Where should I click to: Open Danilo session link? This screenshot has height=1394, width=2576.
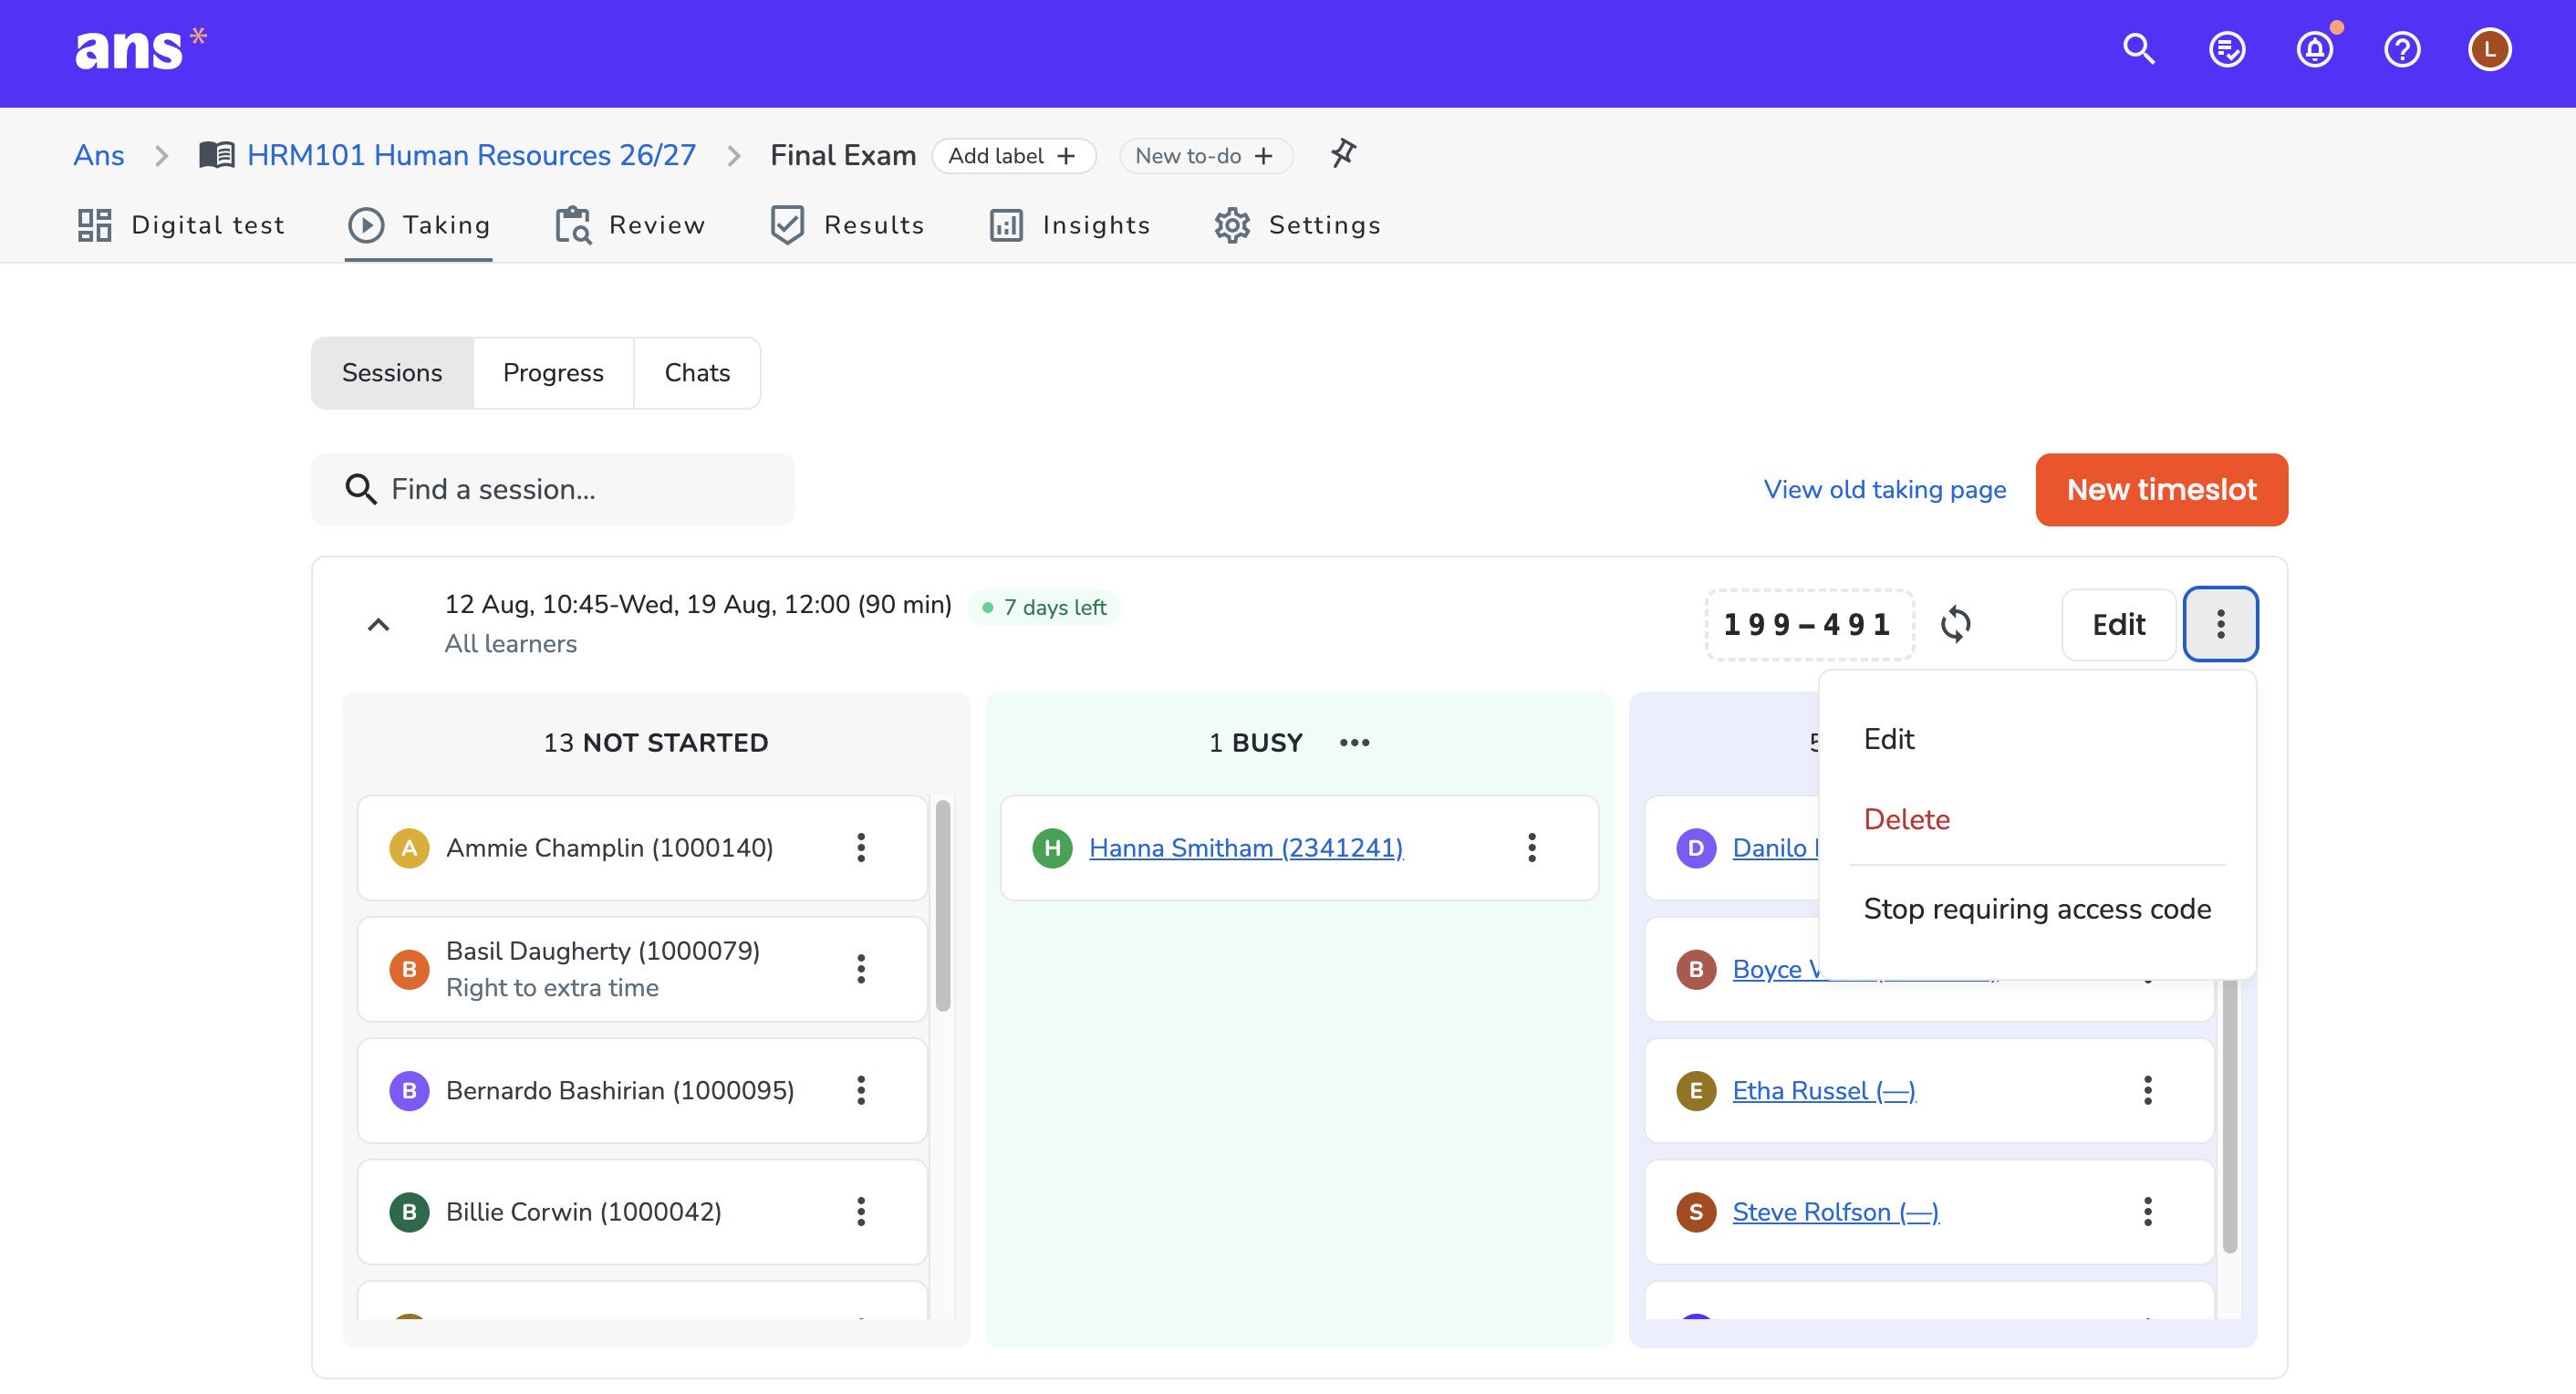click(1775, 848)
